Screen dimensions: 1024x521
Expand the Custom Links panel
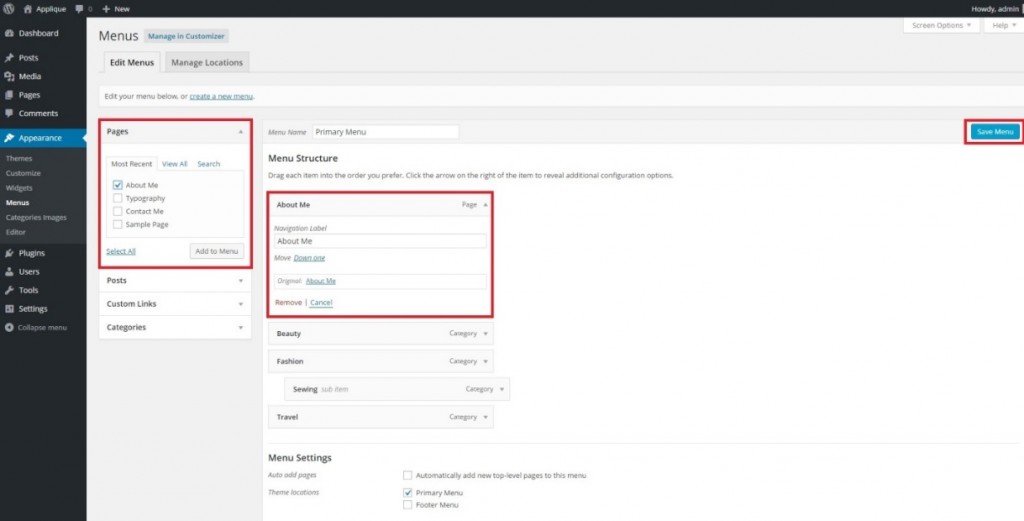(x=241, y=304)
